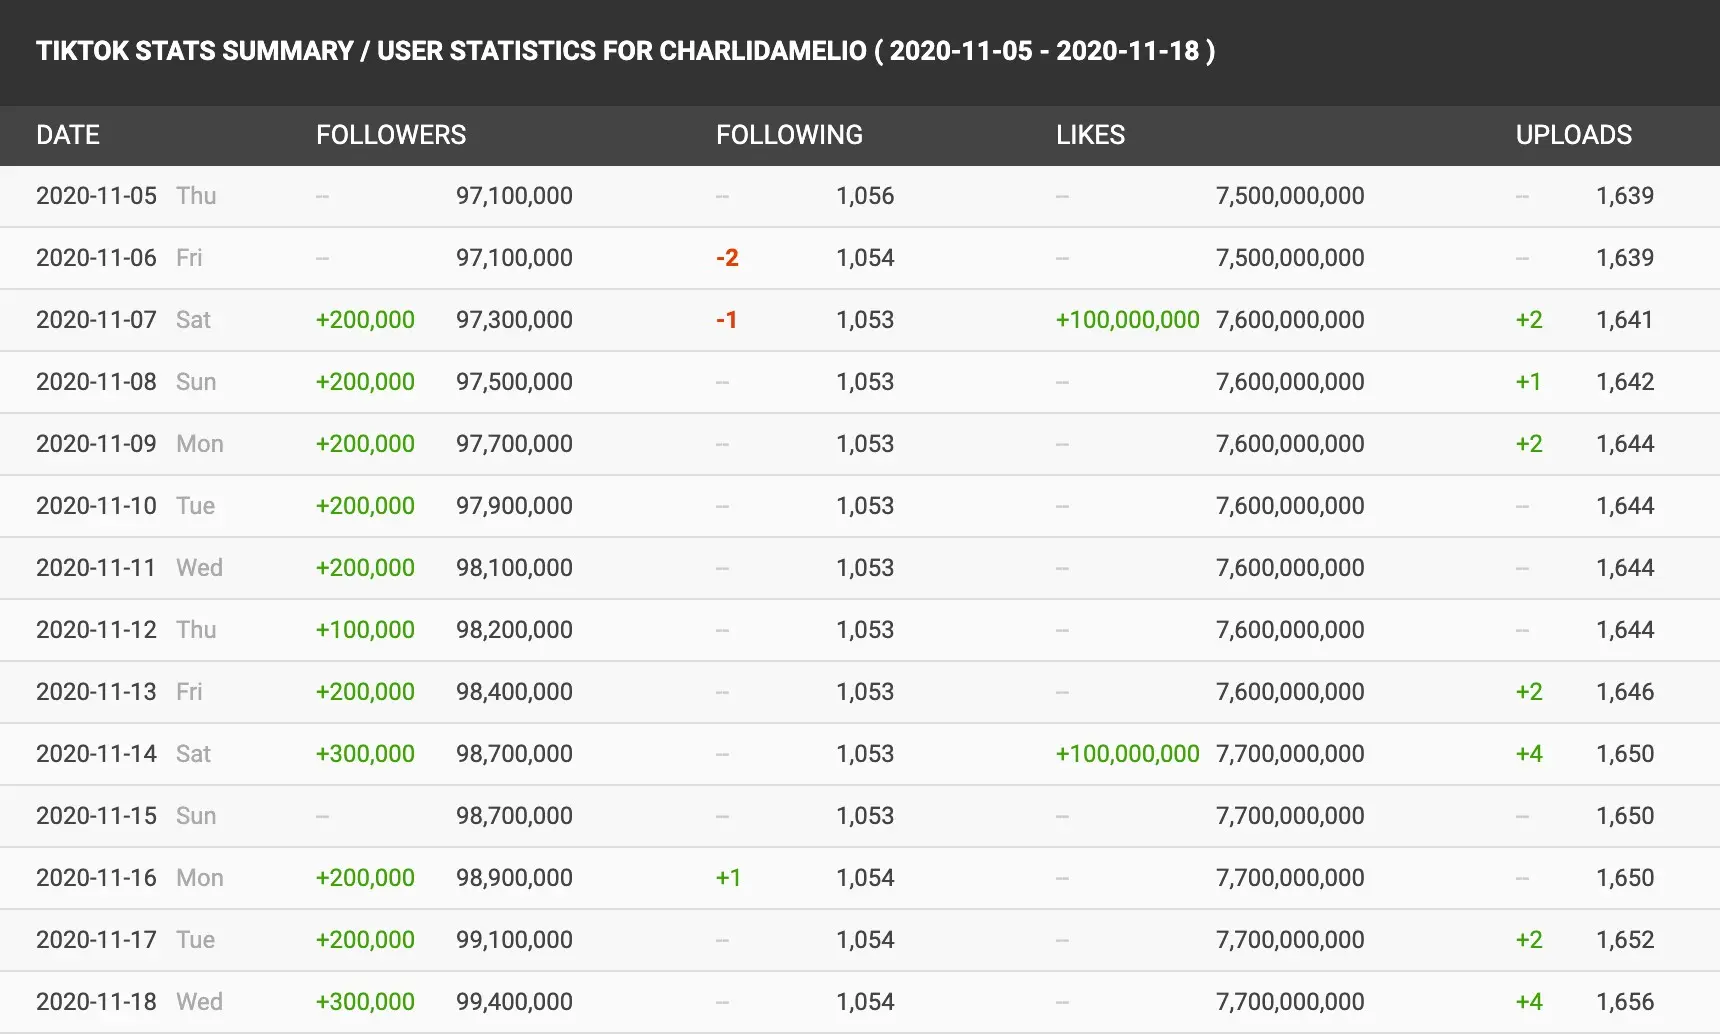Select date 2020-11-13 in table
Viewport: 1720px width, 1034px height.
pos(96,692)
